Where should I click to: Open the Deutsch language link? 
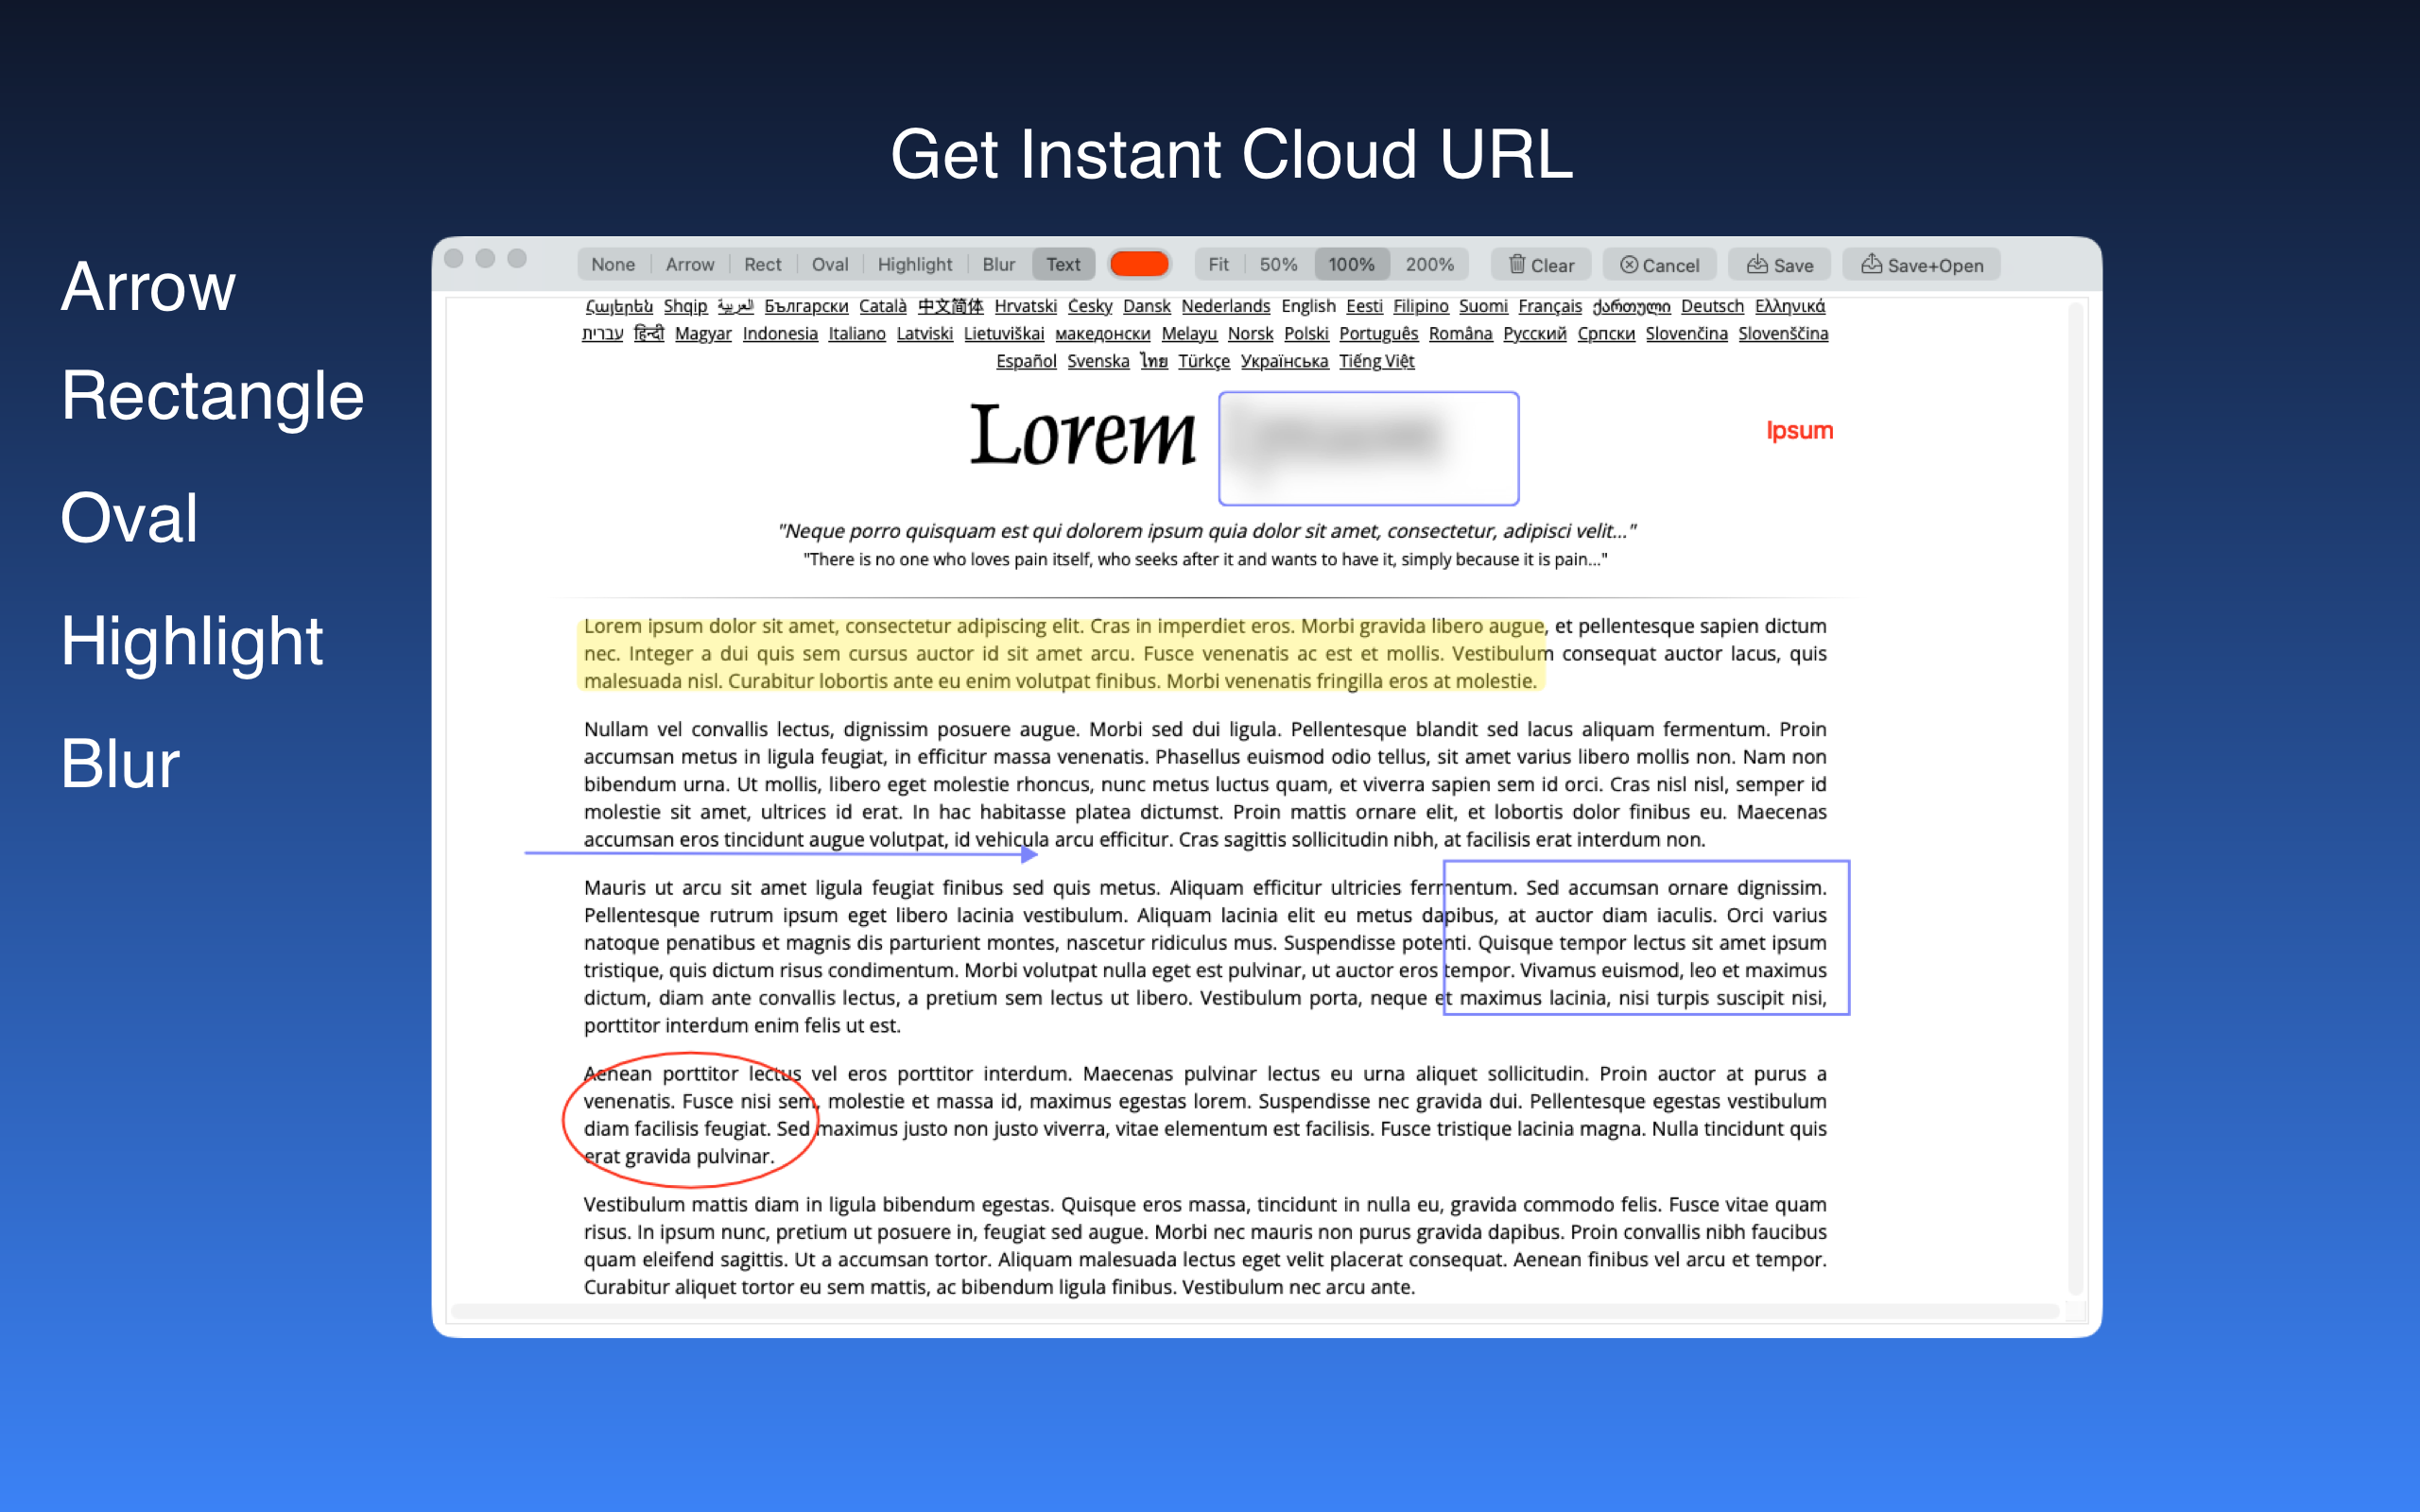[1711, 306]
